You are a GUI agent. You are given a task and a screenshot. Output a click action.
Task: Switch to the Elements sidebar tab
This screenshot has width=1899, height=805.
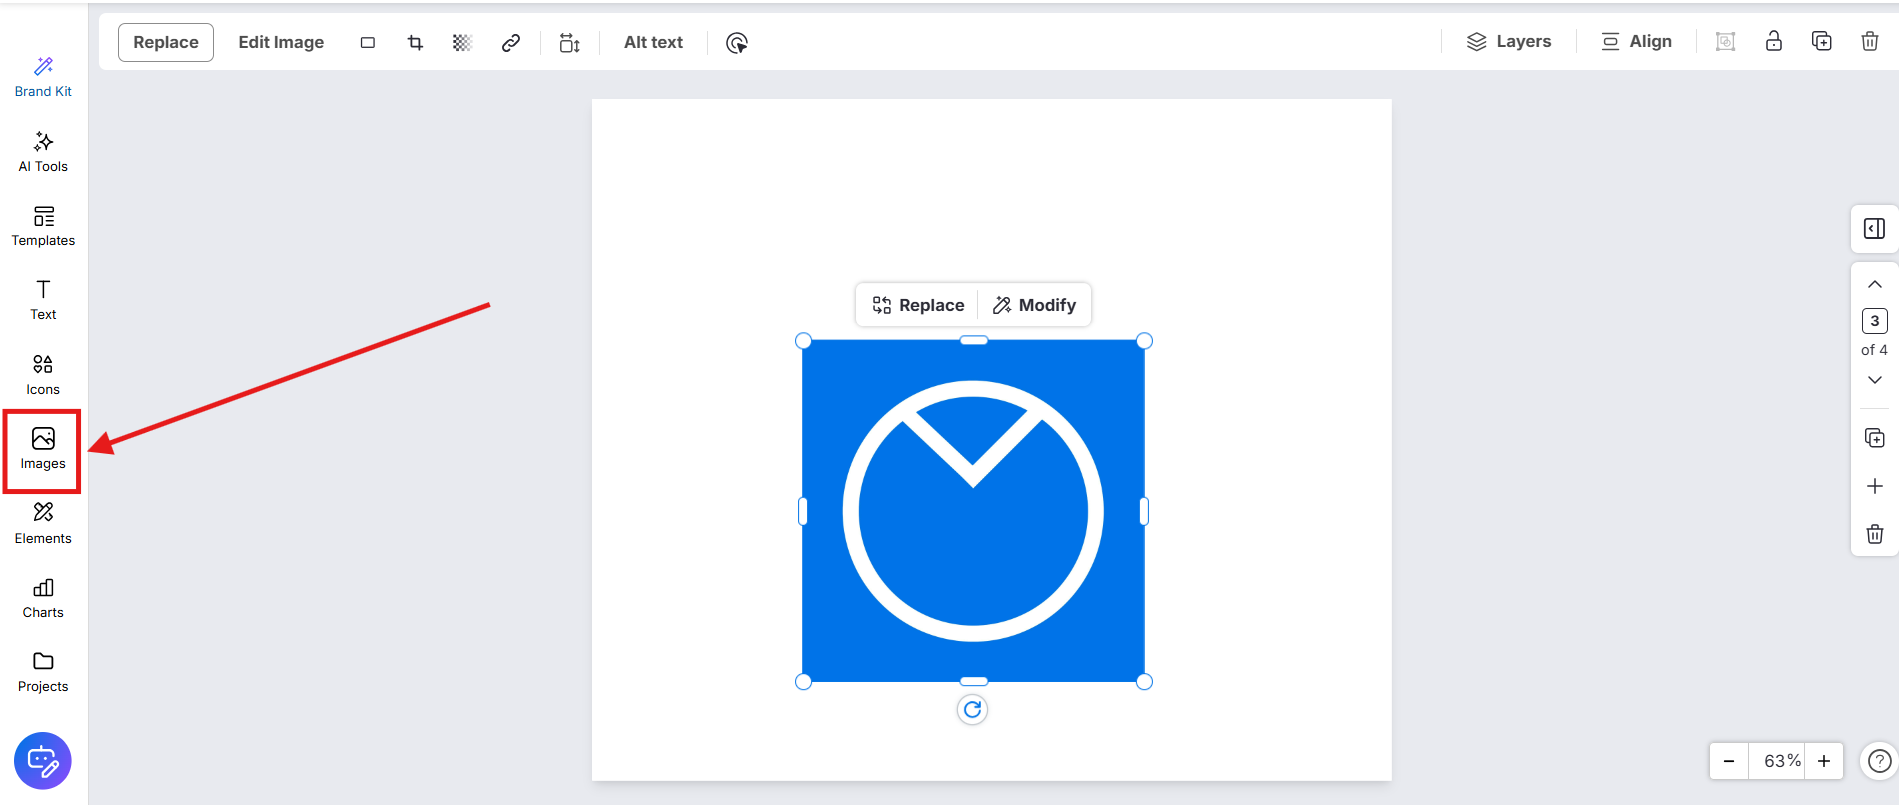point(43,523)
